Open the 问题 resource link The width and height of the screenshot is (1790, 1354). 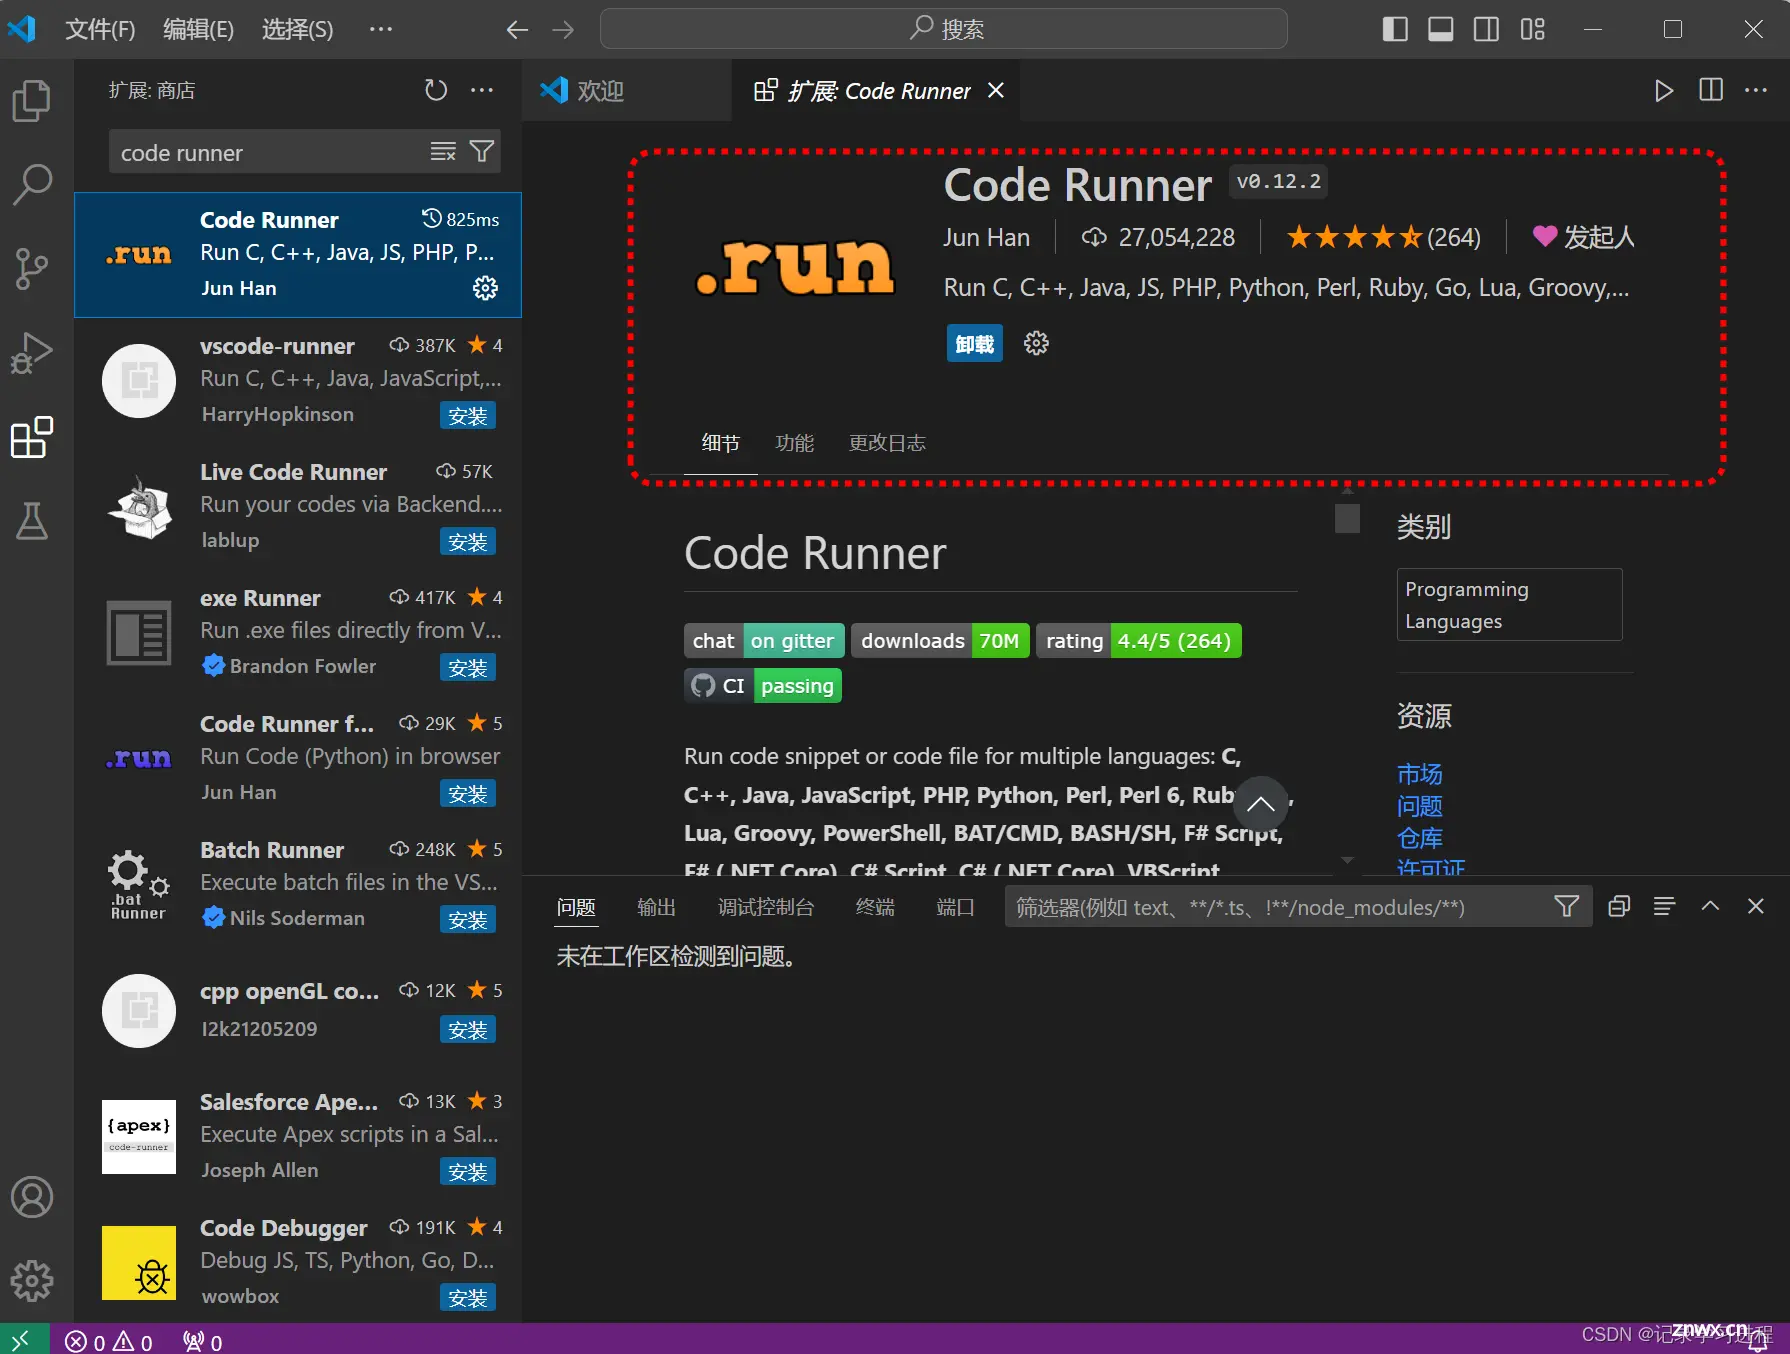tap(1419, 806)
